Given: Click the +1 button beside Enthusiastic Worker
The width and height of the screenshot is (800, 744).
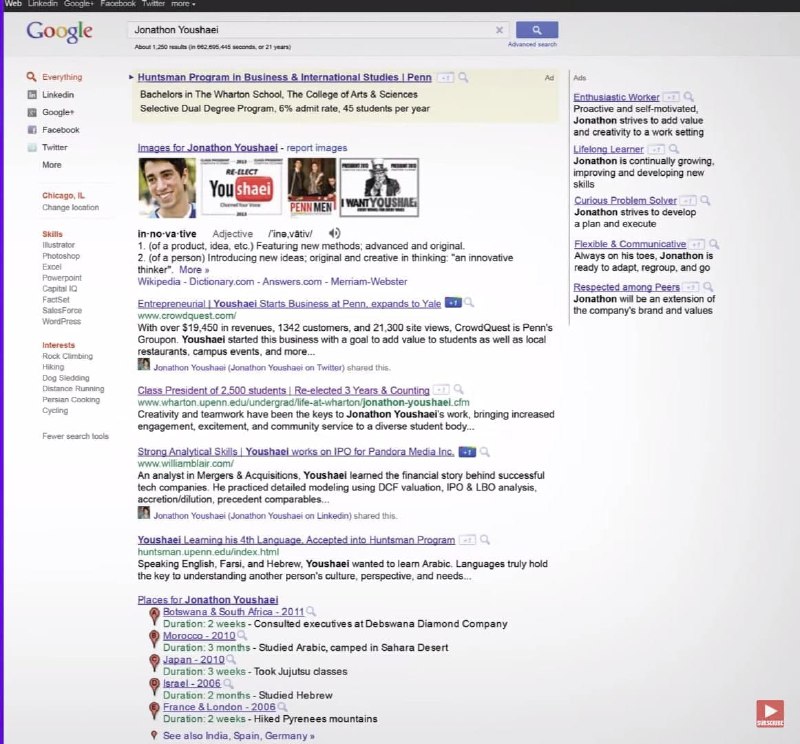Looking at the screenshot, I should click(670, 97).
